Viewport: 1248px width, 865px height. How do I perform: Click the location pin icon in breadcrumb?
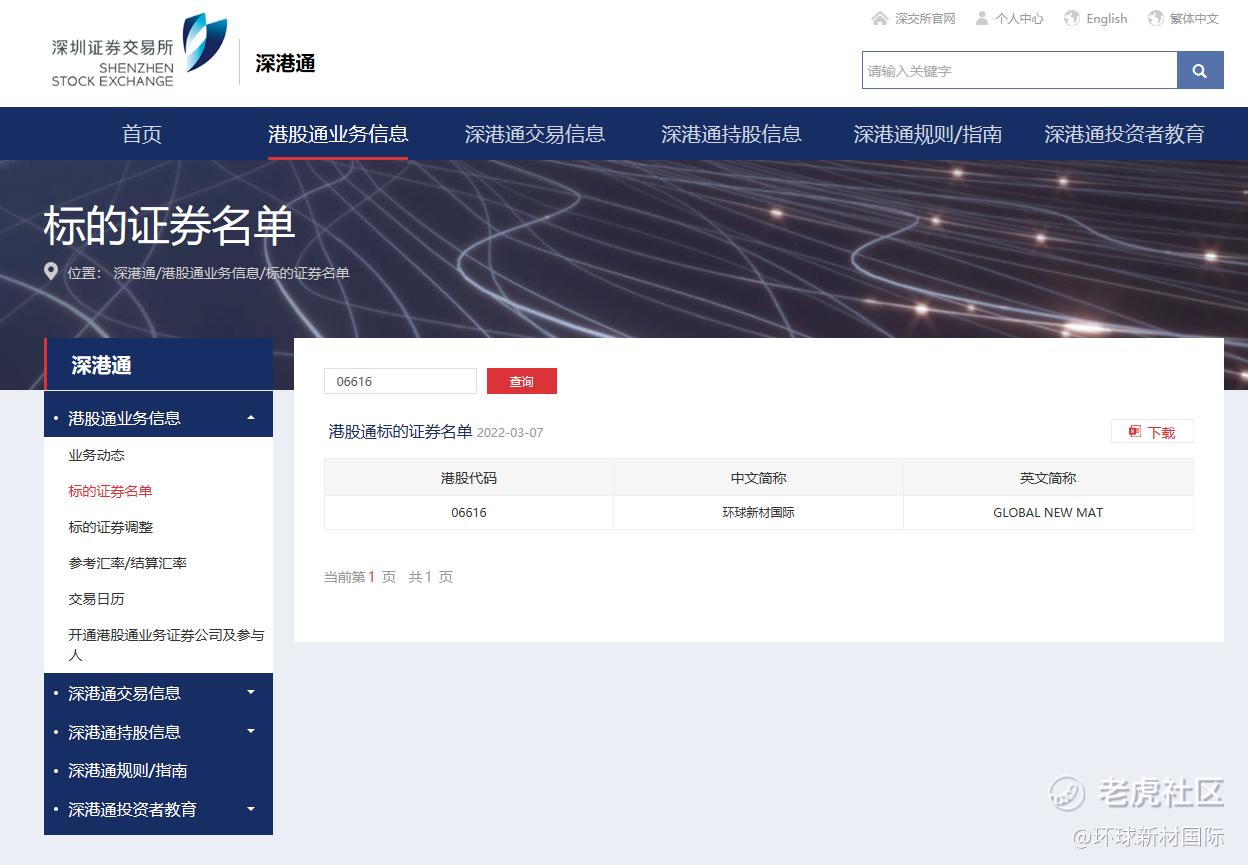[51, 271]
